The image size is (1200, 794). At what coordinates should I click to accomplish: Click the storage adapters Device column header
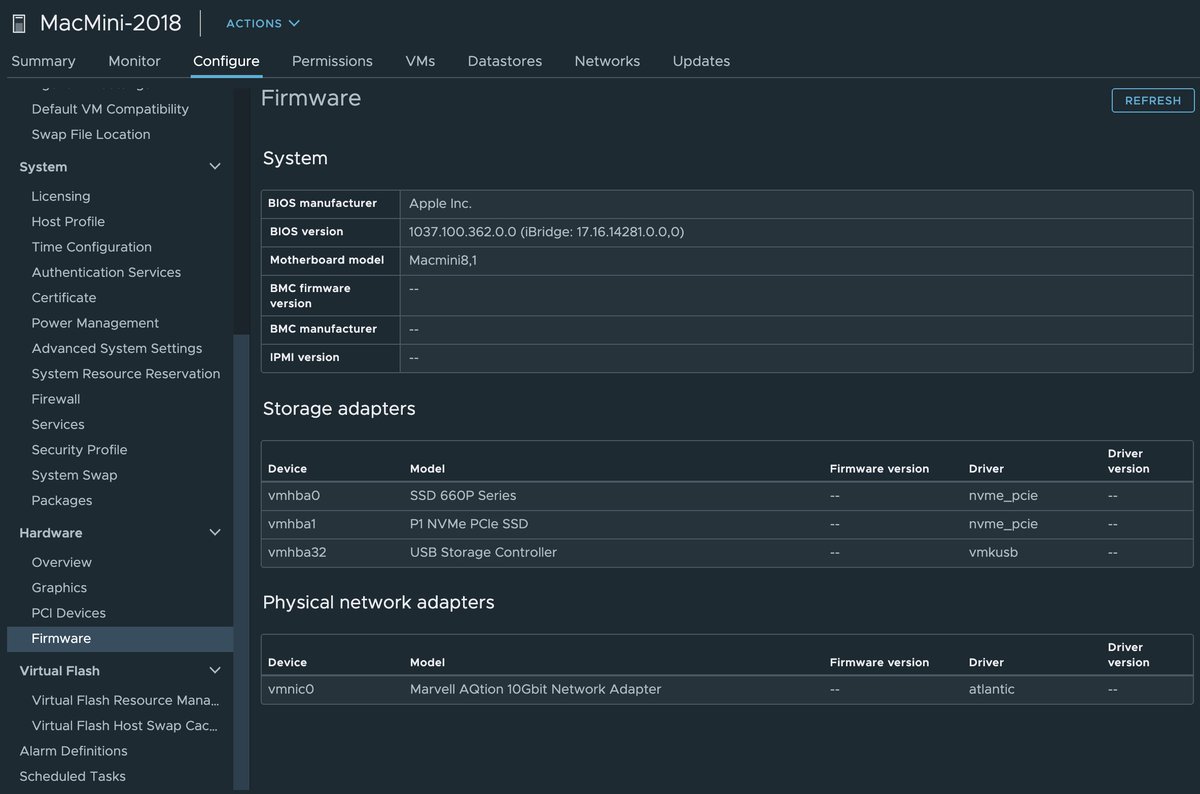287,468
